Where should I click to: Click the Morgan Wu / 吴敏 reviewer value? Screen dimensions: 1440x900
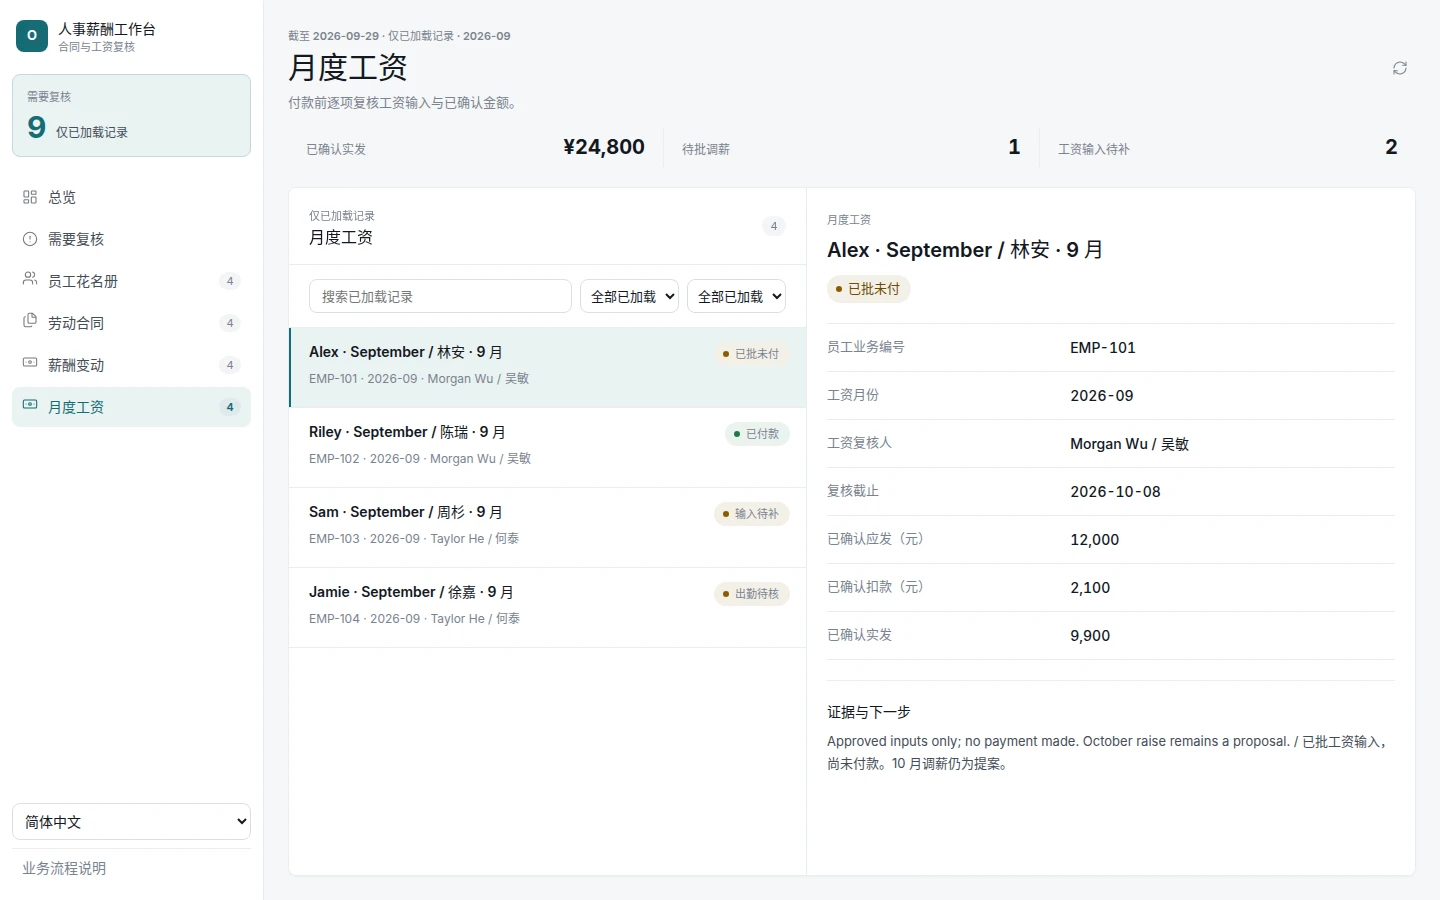pyautogui.click(x=1129, y=444)
